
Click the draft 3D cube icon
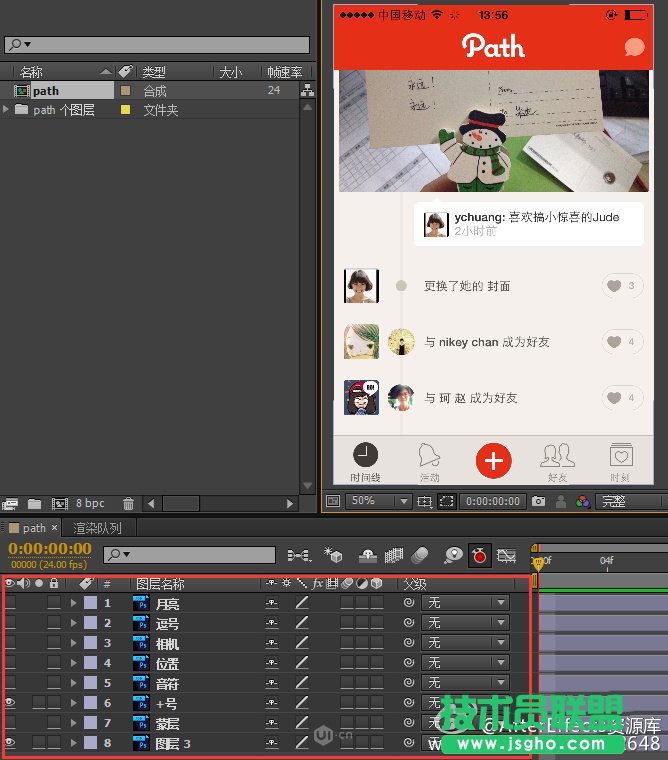pyautogui.click(x=333, y=555)
